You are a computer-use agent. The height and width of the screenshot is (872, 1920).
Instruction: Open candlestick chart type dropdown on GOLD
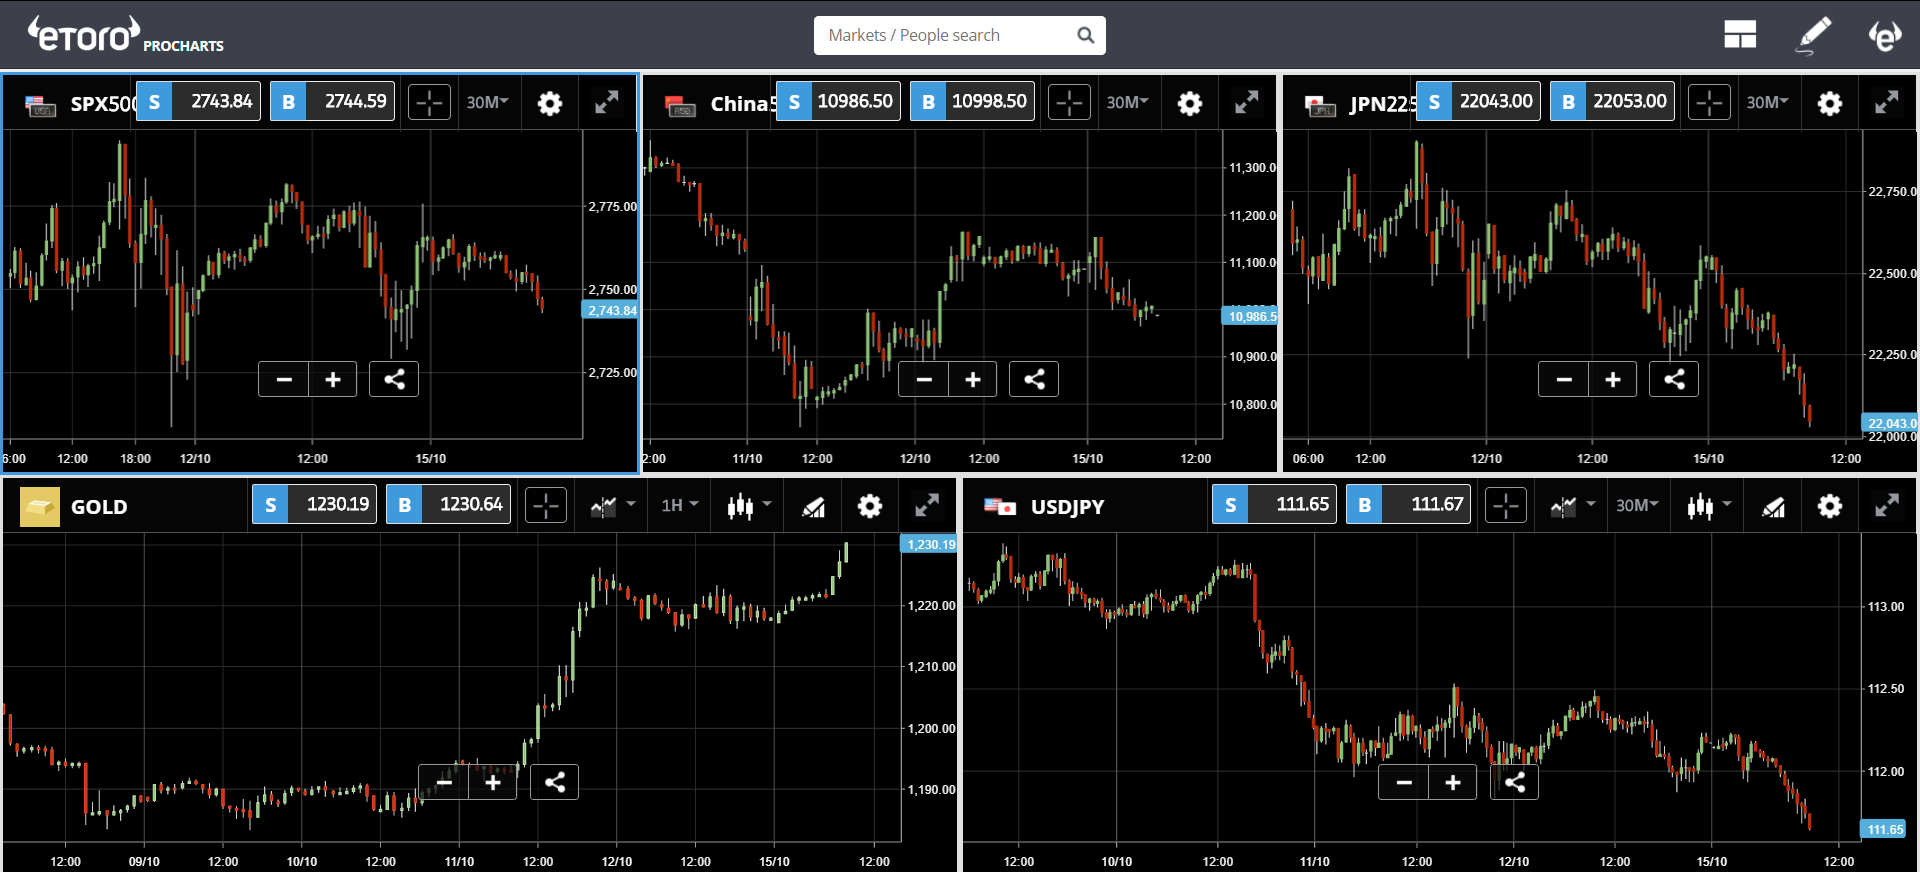click(750, 505)
